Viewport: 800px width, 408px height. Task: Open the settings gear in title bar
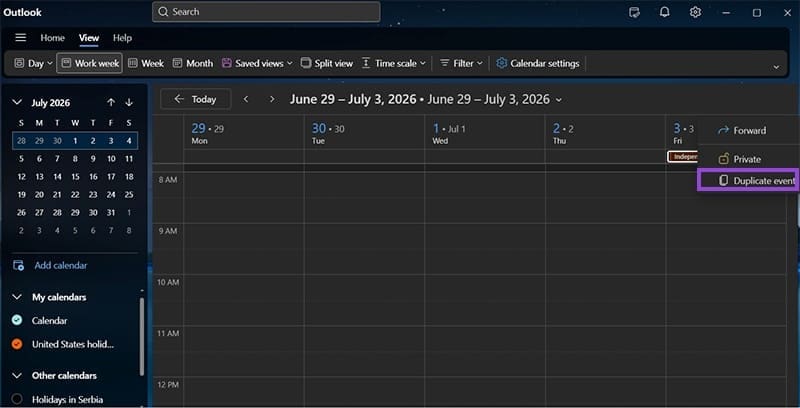coord(695,12)
